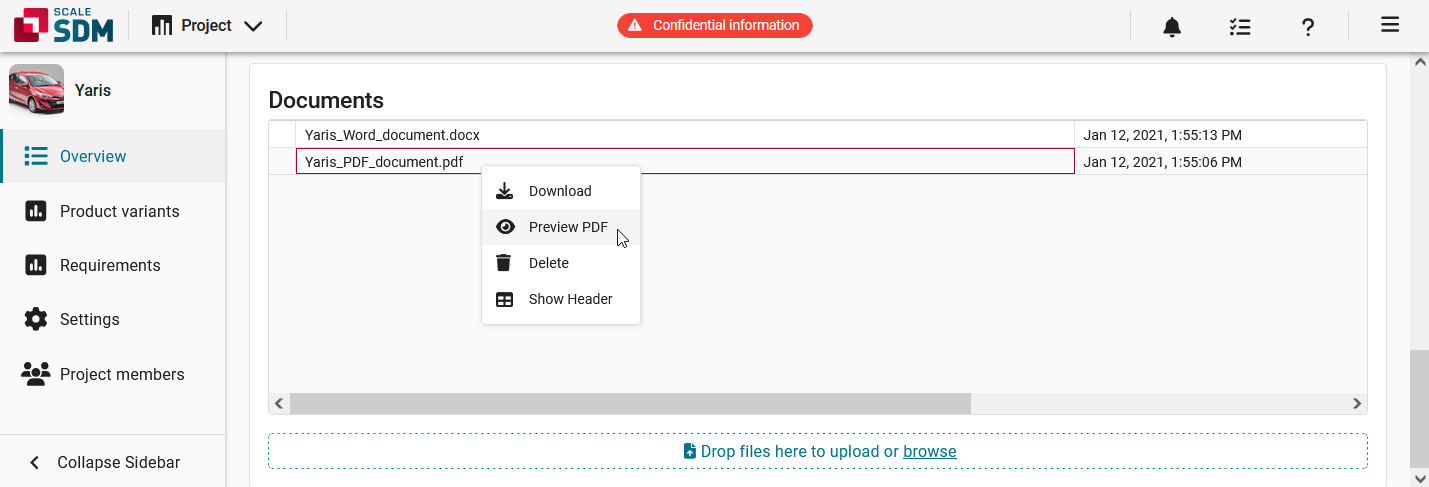Click the Documents scroll left arrow
This screenshot has height=487, width=1429.
point(279,403)
